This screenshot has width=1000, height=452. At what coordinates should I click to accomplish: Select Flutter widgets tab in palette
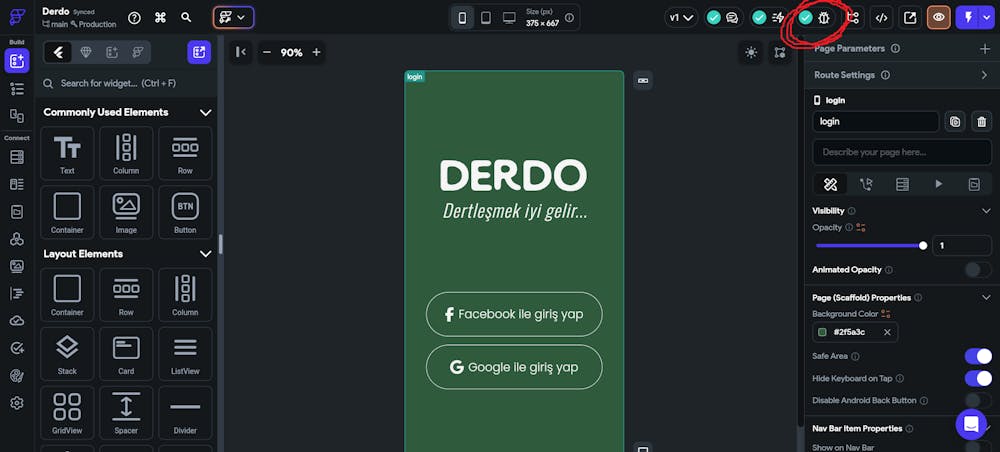coord(58,52)
